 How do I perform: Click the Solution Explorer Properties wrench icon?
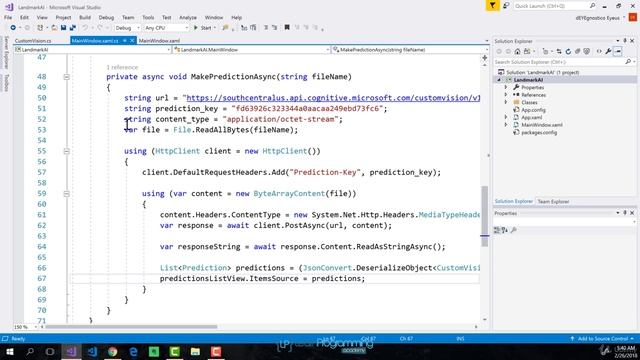[x=608, y=51]
